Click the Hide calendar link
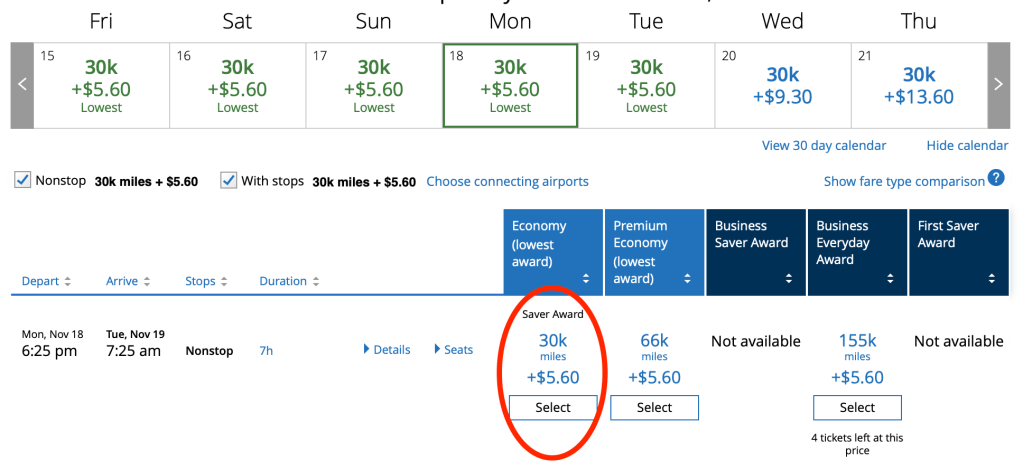This screenshot has width=1023, height=469. (x=967, y=146)
